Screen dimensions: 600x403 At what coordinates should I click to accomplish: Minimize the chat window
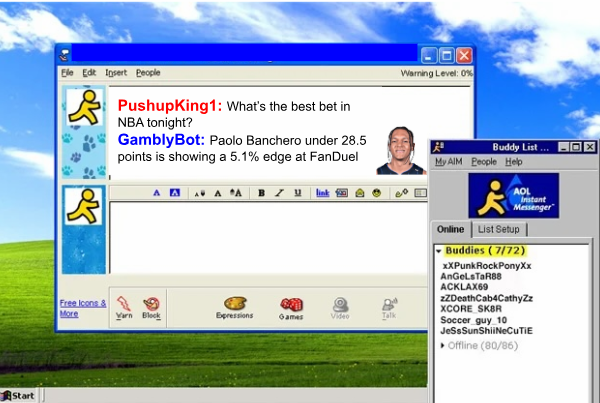pyautogui.click(x=429, y=56)
